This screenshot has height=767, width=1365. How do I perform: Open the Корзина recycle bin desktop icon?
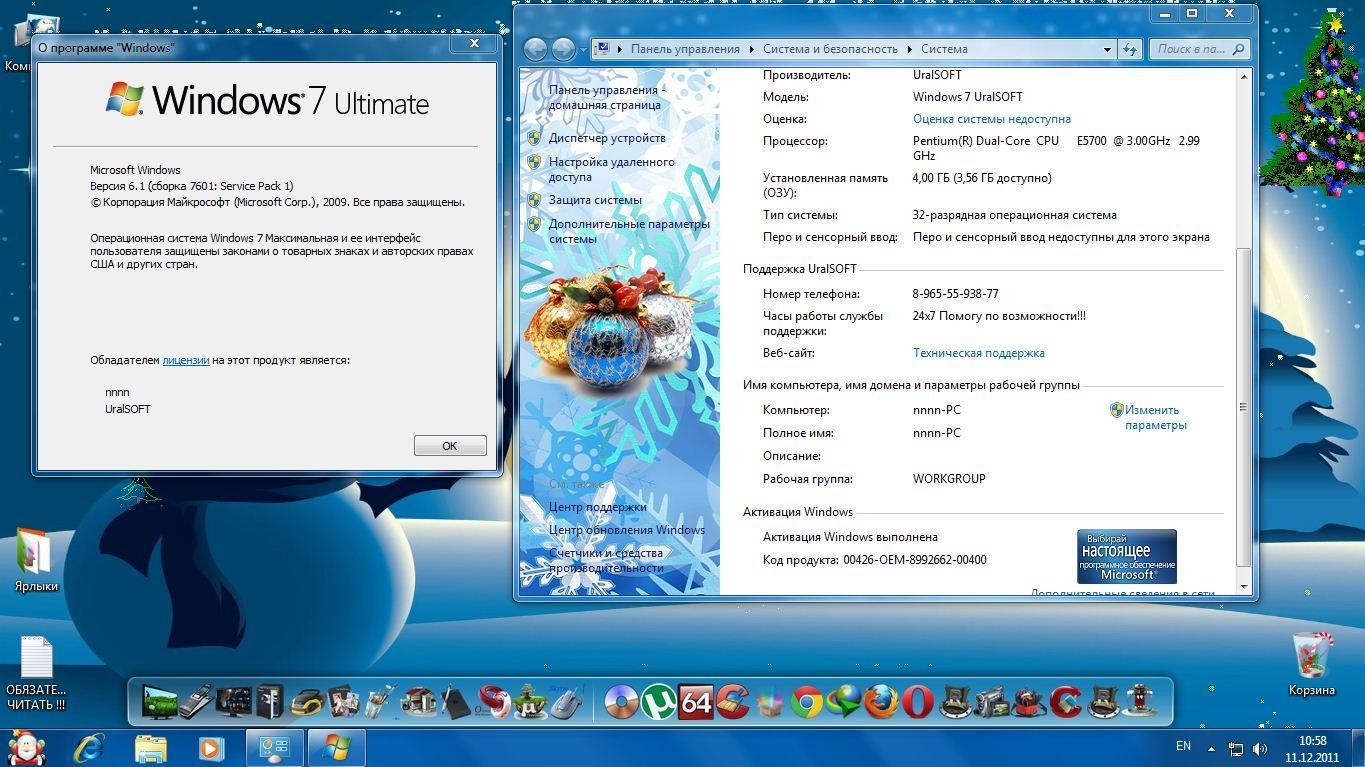[1311, 664]
